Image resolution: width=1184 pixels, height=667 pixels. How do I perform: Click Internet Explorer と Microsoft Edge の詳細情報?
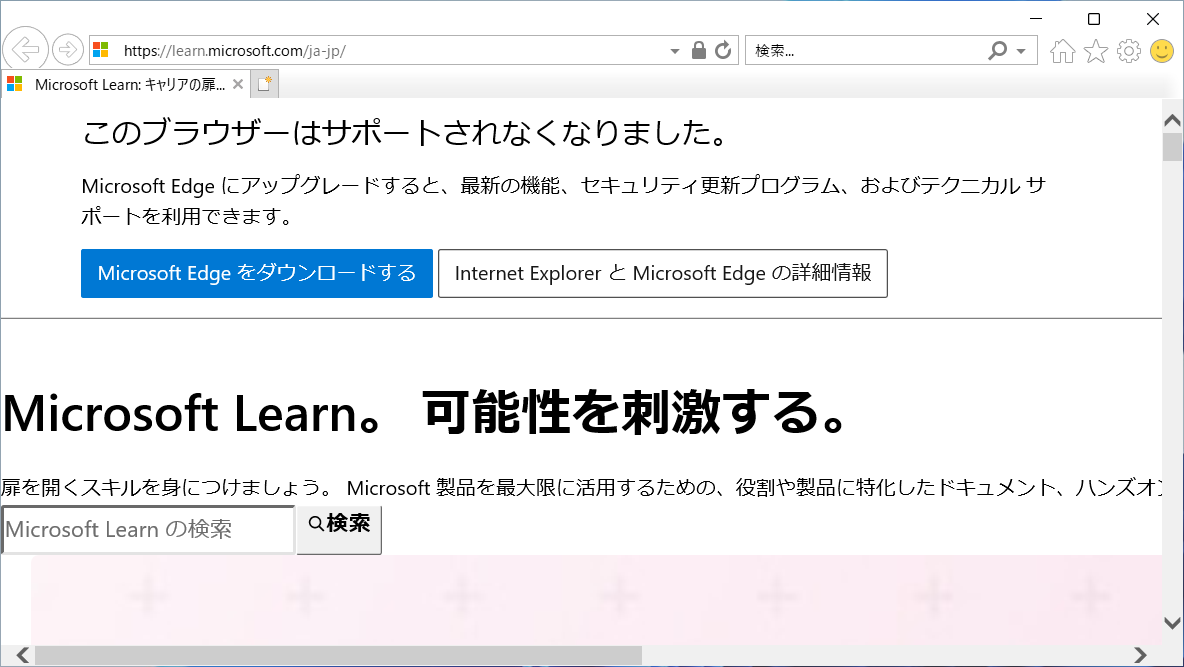point(662,273)
